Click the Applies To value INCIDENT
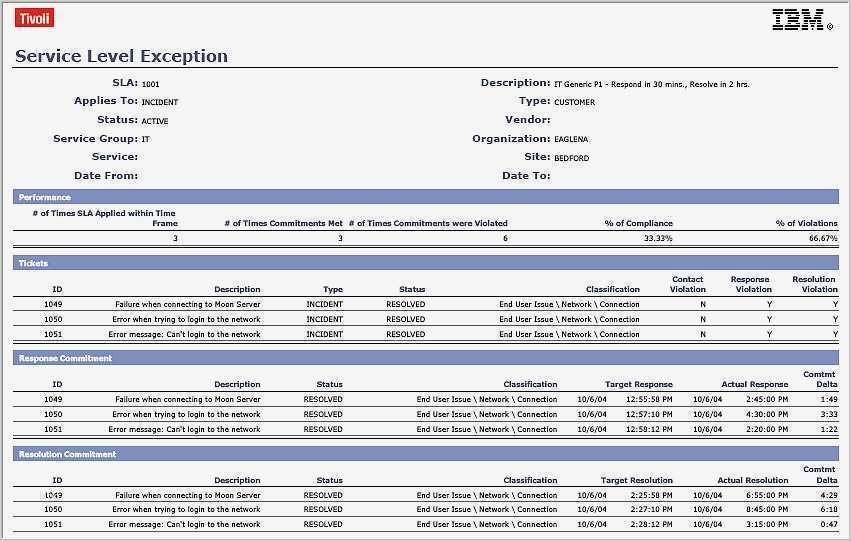This screenshot has width=851, height=541. click(x=160, y=102)
